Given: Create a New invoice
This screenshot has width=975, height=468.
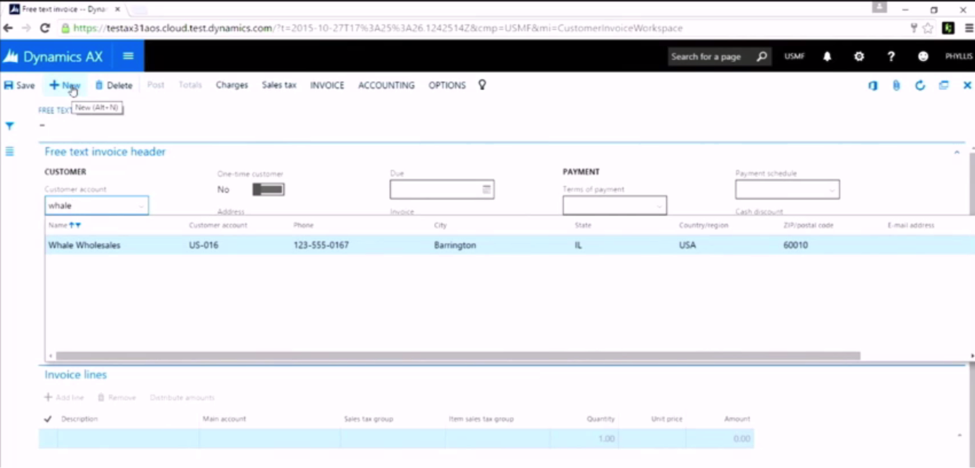Looking at the screenshot, I should (65, 86).
